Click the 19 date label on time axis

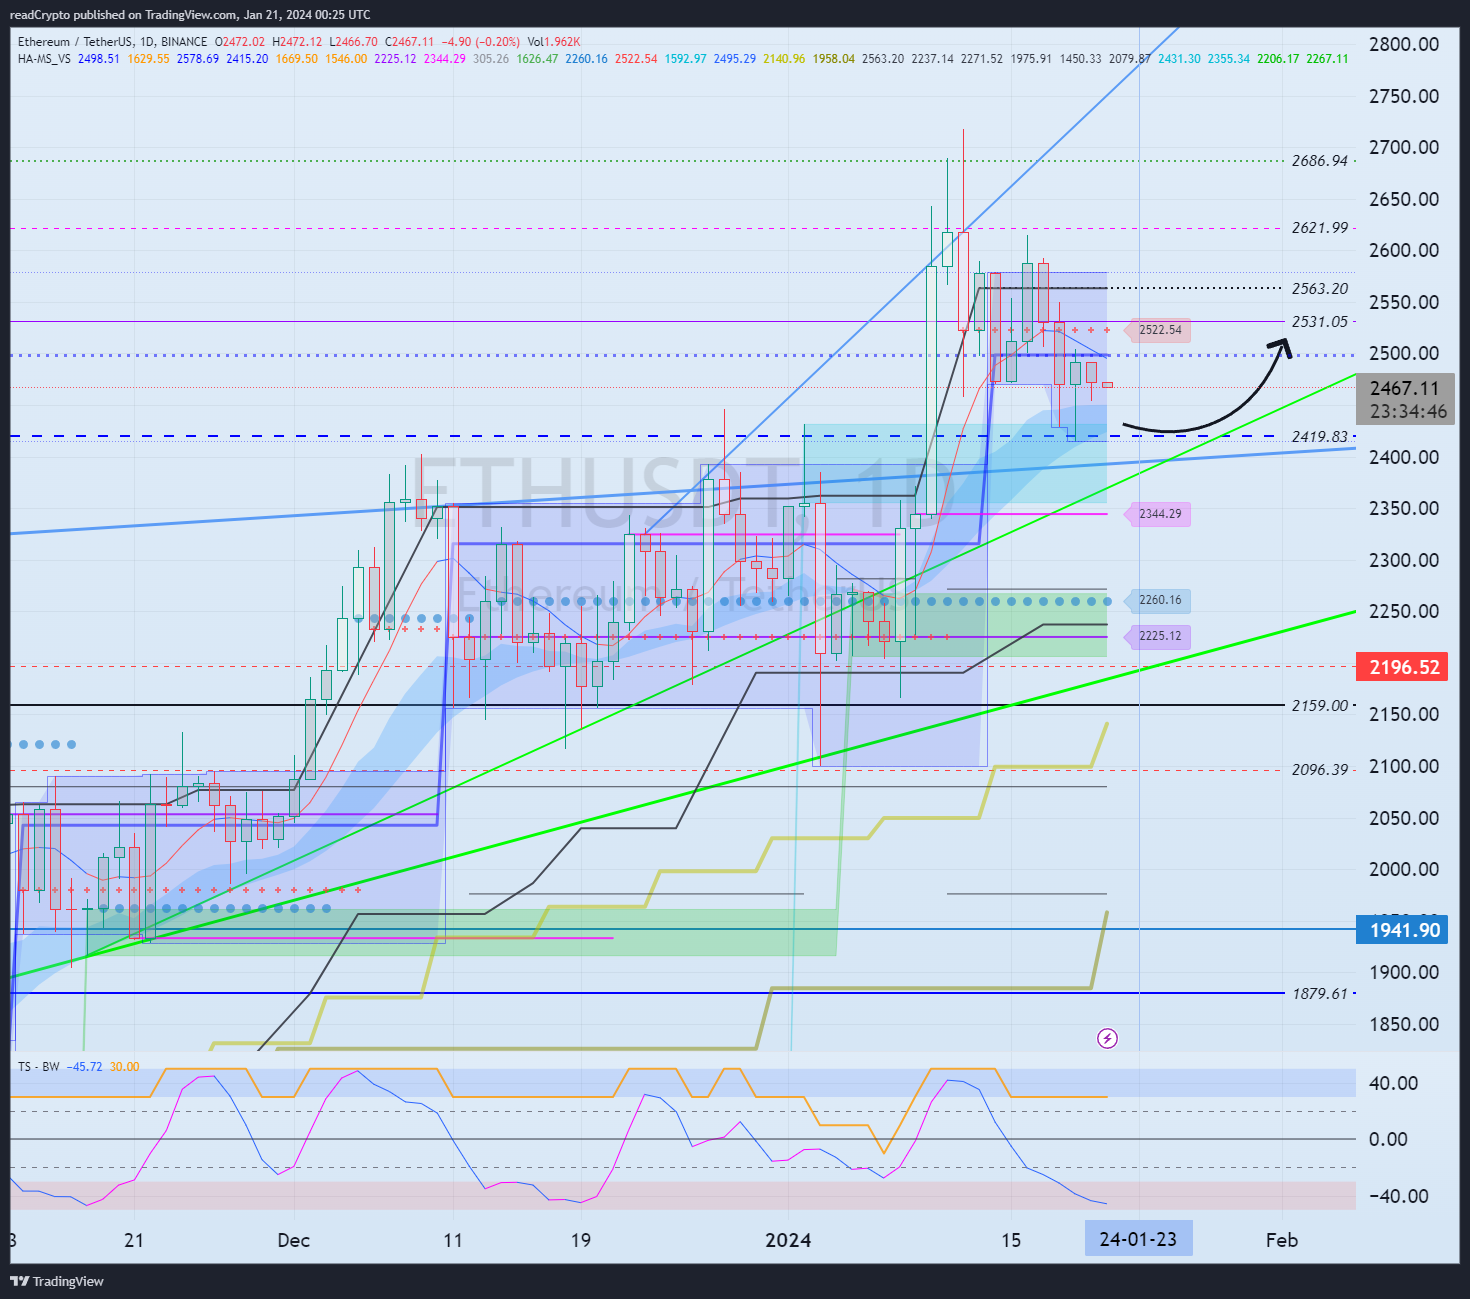[x=581, y=1240]
